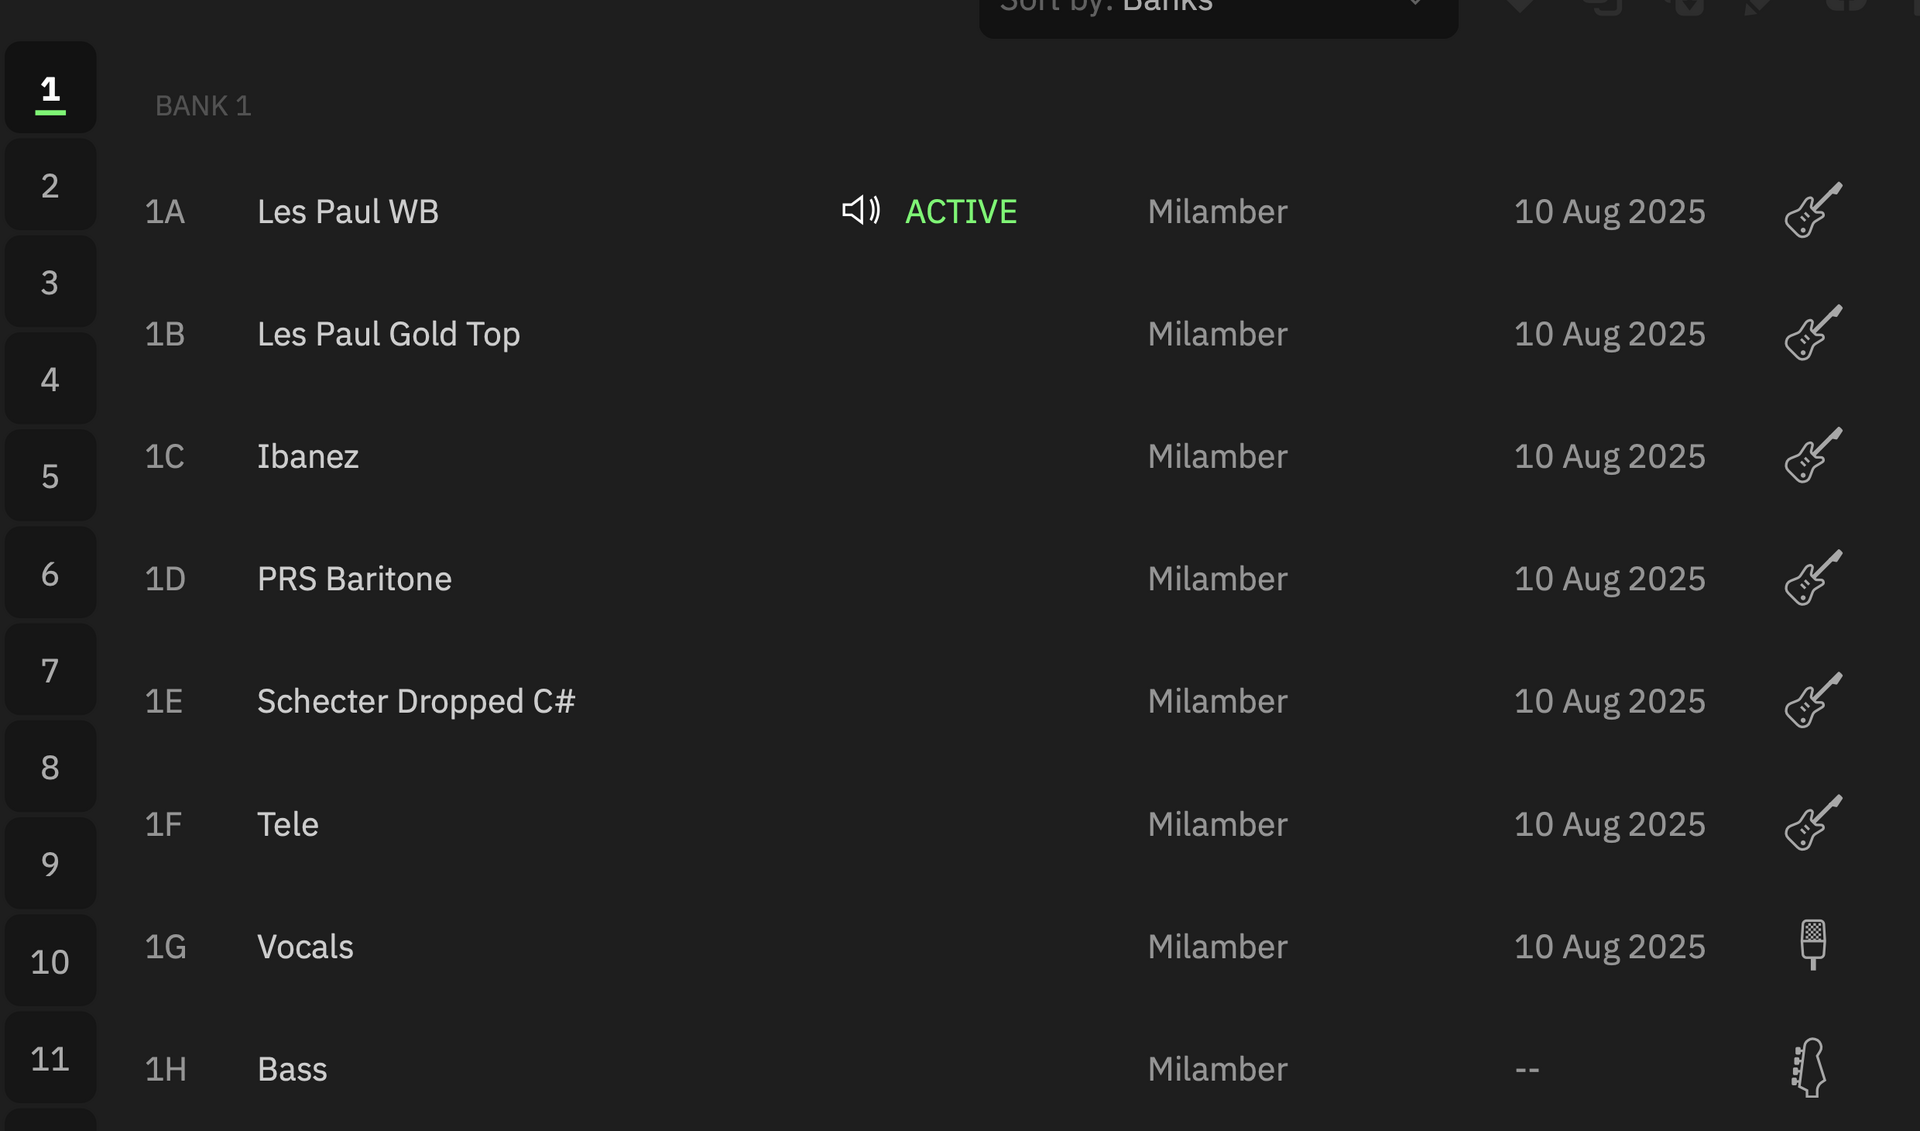Click the microphone icon for Vocals preset
The image size is (1920, 1131).
point(1812,945)
